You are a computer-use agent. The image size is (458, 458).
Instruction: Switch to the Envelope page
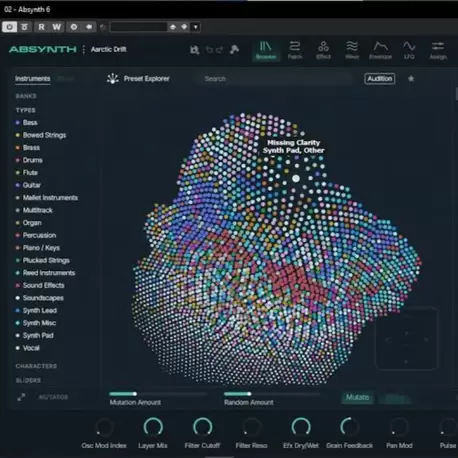coord(380,50)
